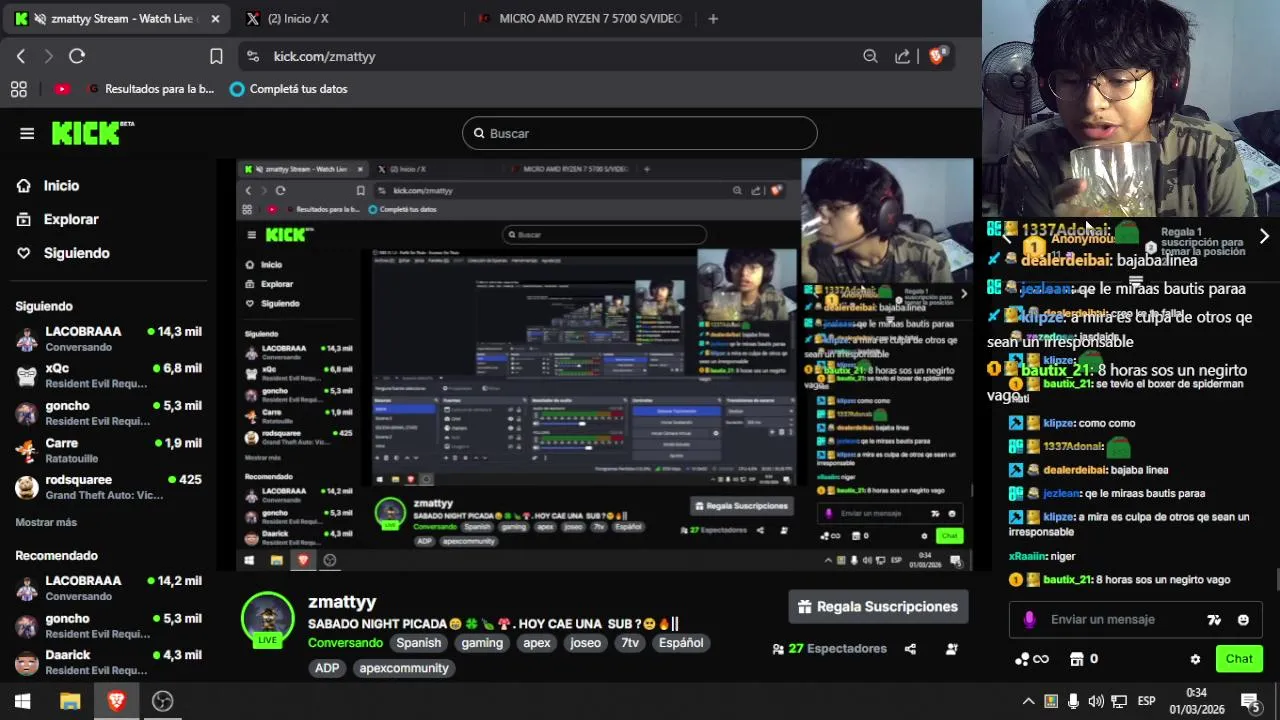Viewport: 1280px width, 720px height.
Task: Open the Windows Start menu
Action: pyautogui.click(x=22, y=701)
